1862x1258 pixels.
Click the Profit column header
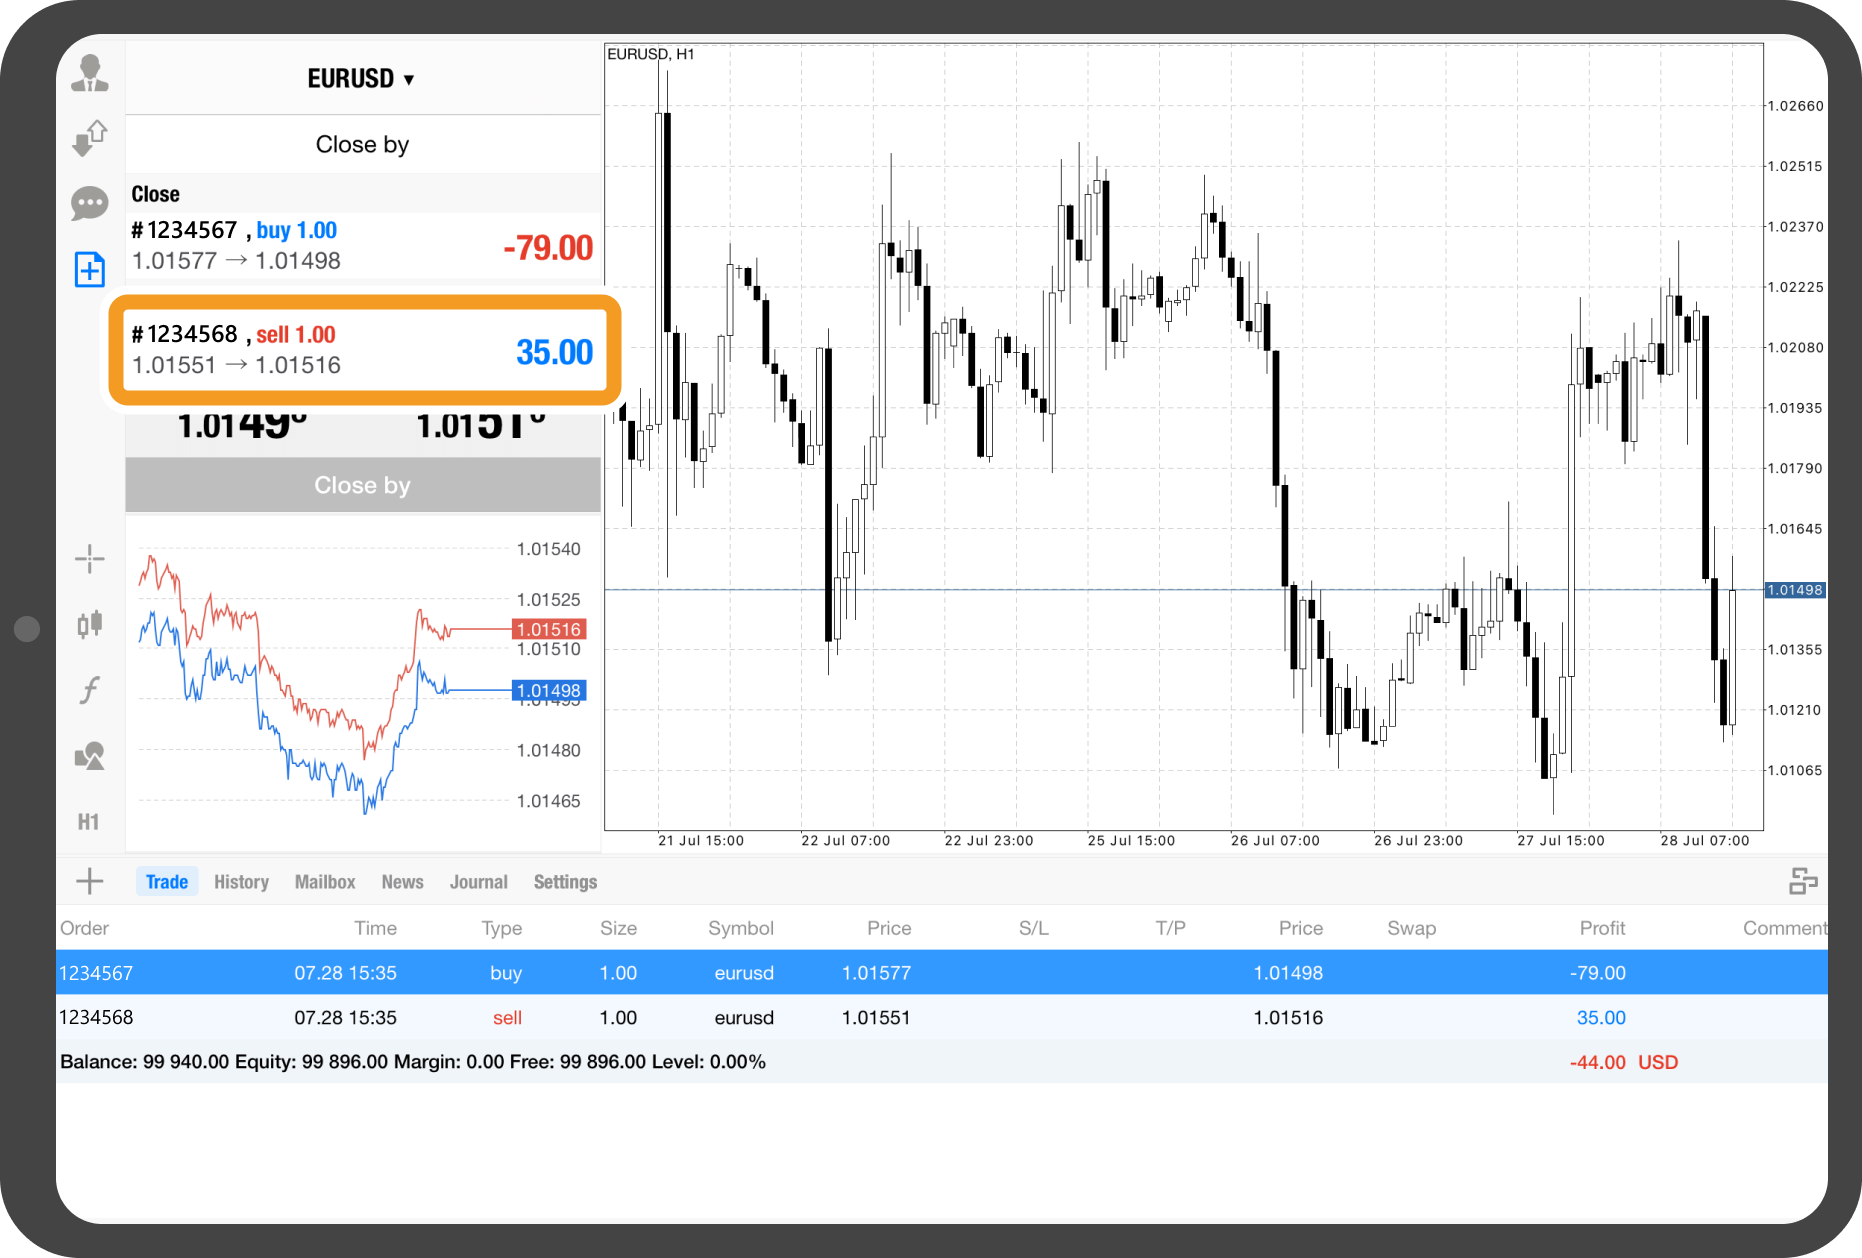pyautogui.click(x=1602, y=928)
